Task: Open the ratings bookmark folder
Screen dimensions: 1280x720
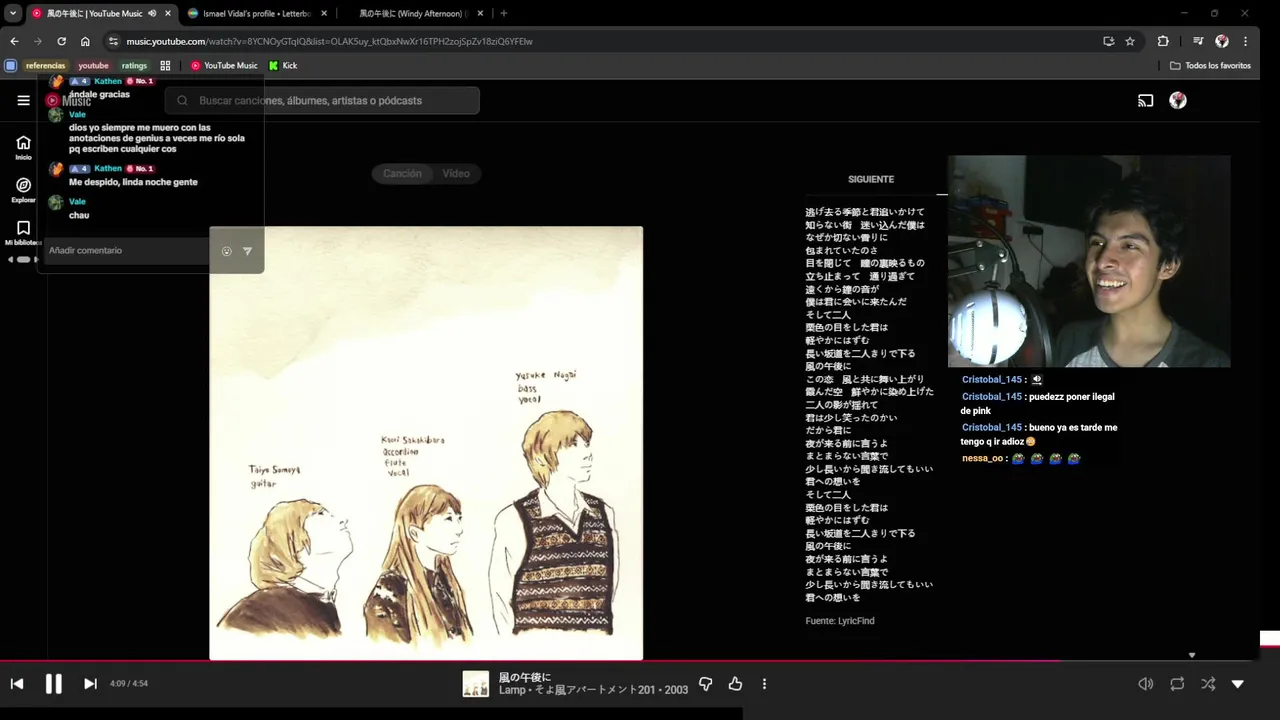Action: 134,66
